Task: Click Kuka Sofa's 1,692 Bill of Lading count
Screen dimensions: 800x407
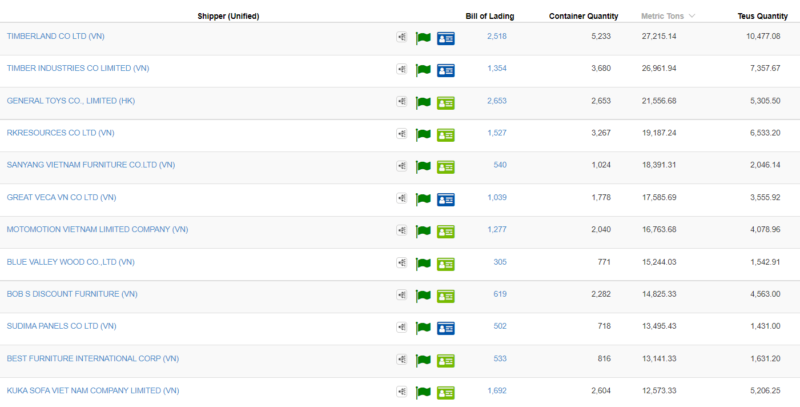Action: tap(497, 390)
